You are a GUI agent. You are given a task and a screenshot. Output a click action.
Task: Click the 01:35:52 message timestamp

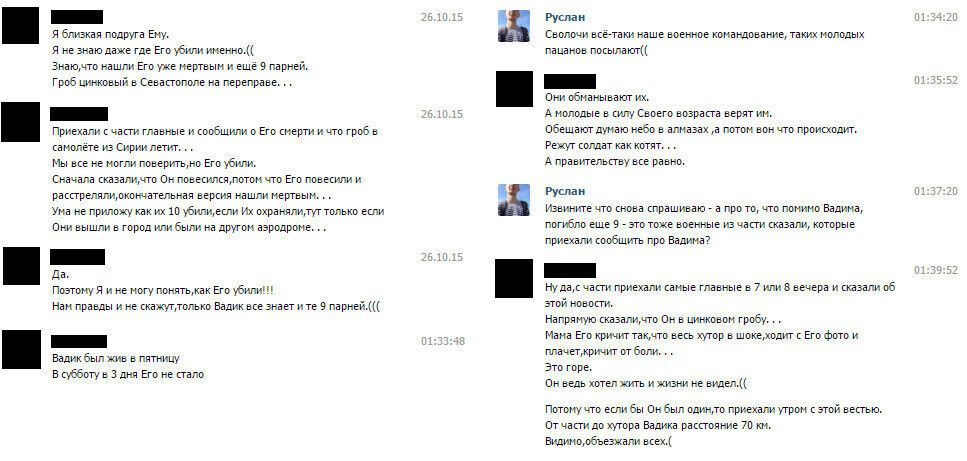[x=936, y=81]
